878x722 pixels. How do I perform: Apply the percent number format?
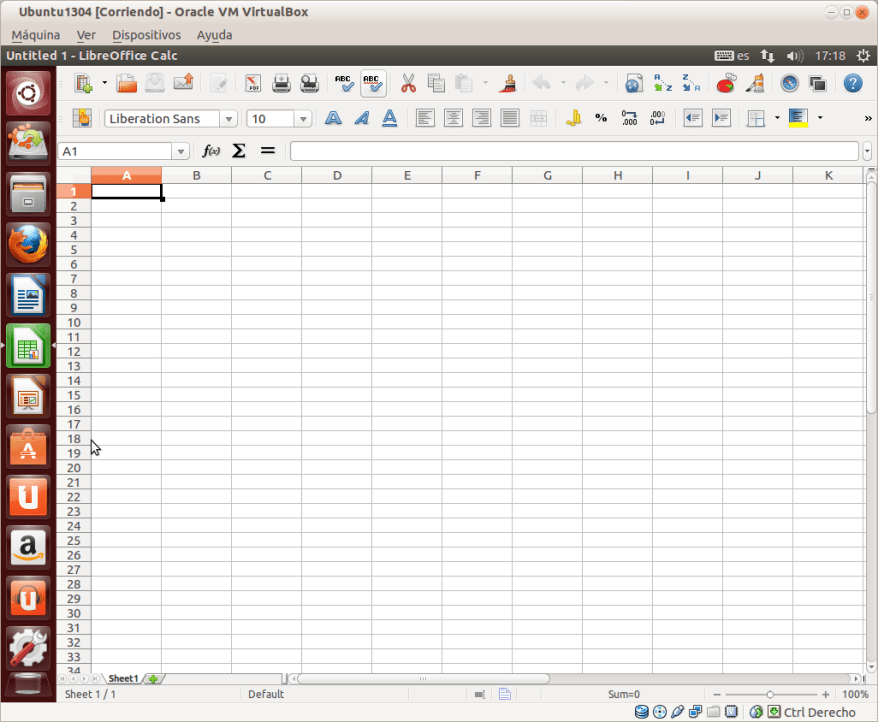(x=601, y=118)
